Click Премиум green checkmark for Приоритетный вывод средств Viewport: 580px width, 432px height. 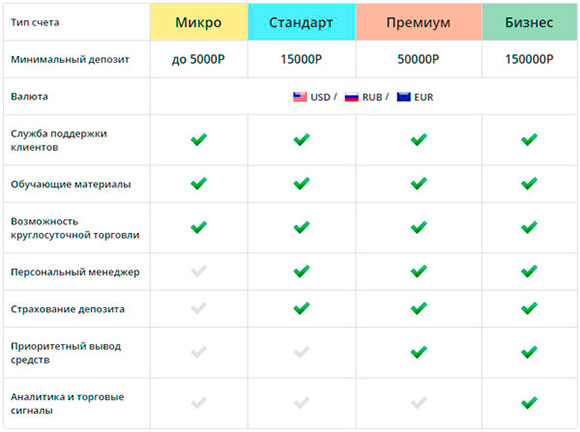click(419, 352)
